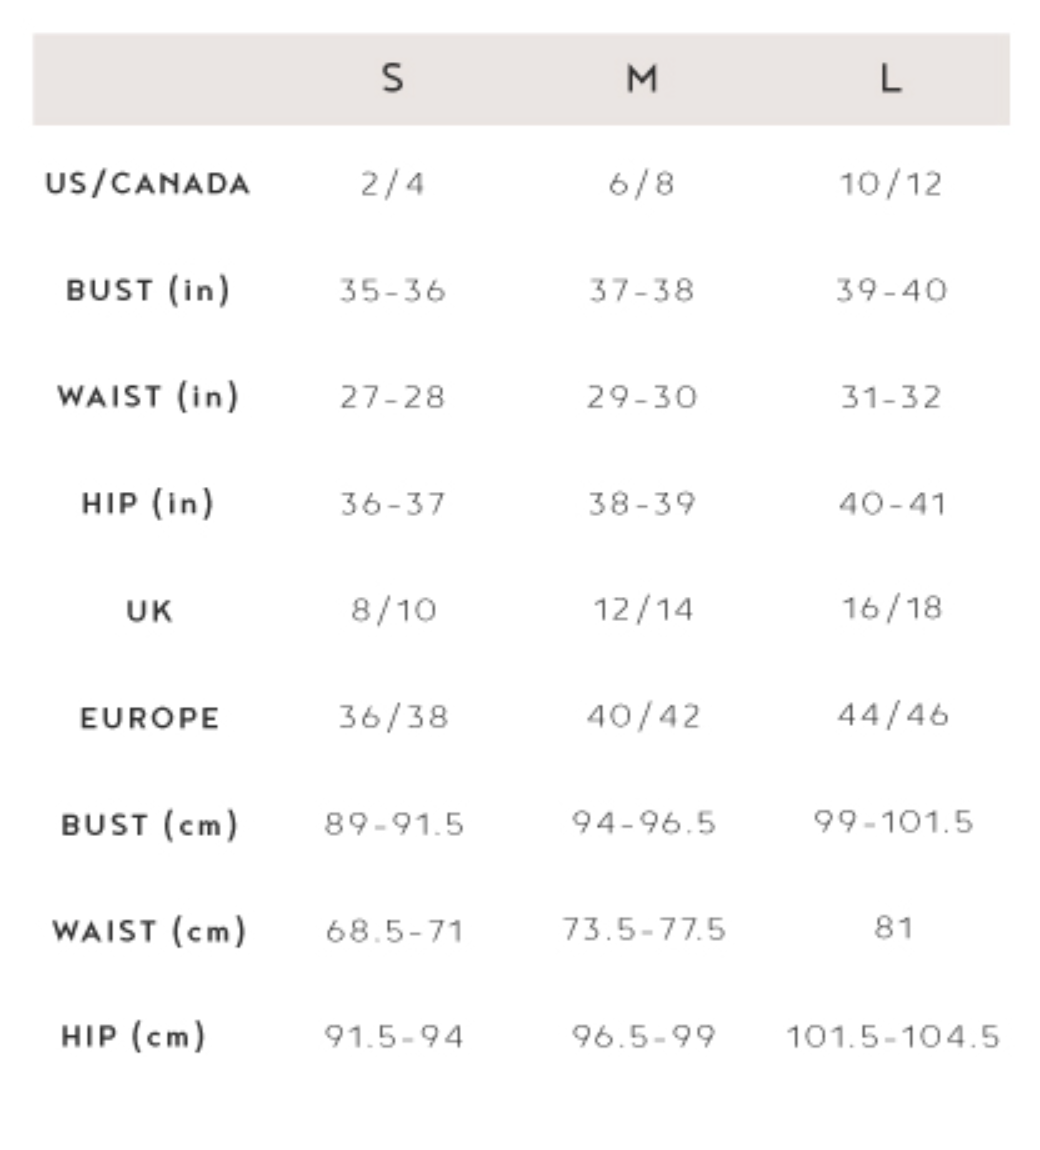Click the HIP (in) row label

click(148, 502)
